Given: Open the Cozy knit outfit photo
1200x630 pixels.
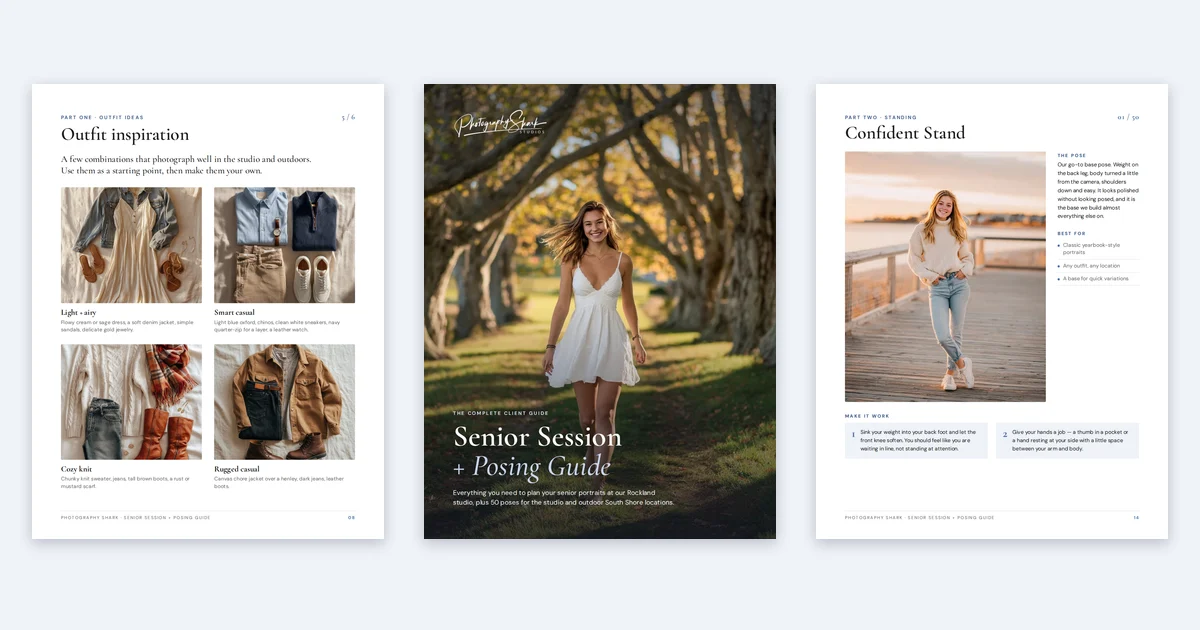Looking at the screenshot, I should coord(131,402).
